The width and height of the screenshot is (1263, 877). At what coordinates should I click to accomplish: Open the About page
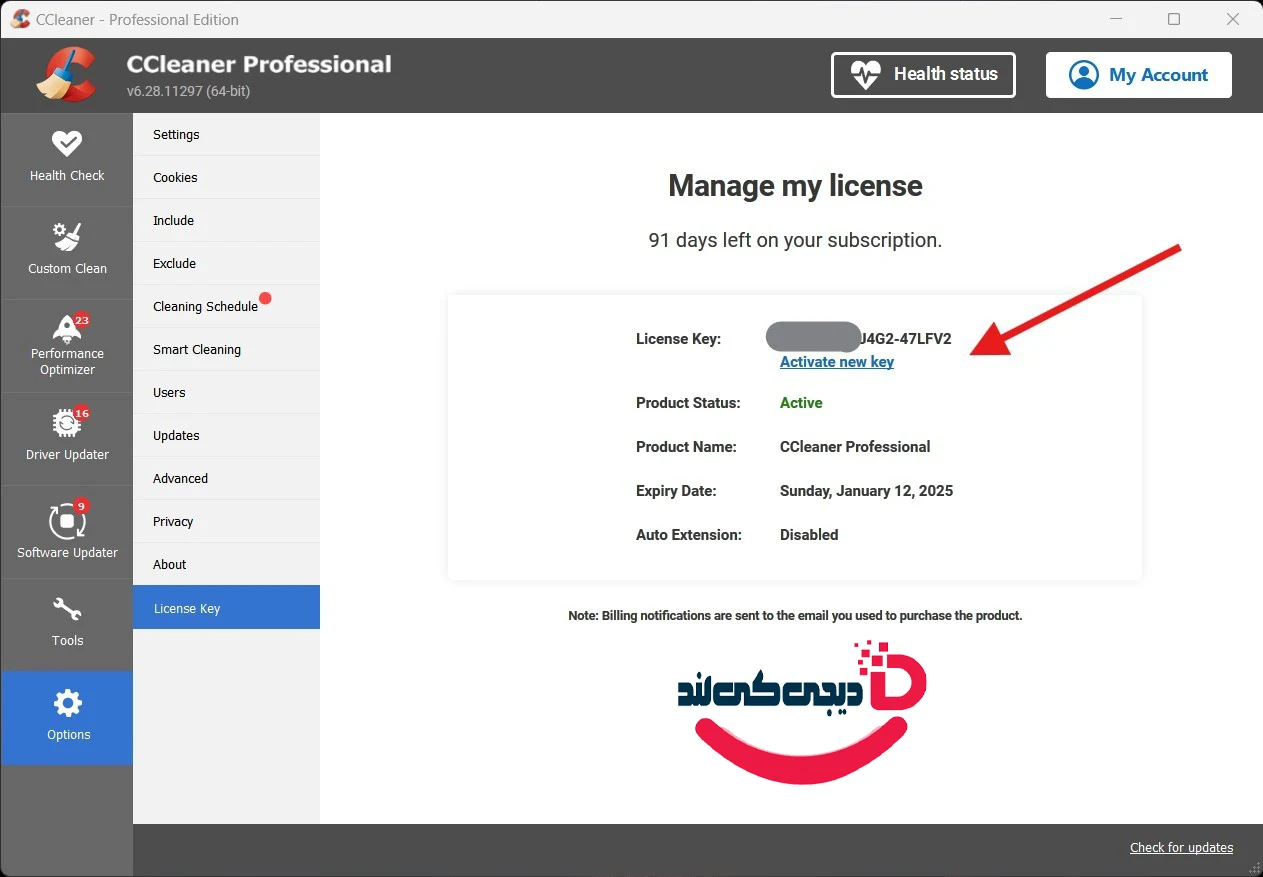pyautogui.click(x=226, y=565)
